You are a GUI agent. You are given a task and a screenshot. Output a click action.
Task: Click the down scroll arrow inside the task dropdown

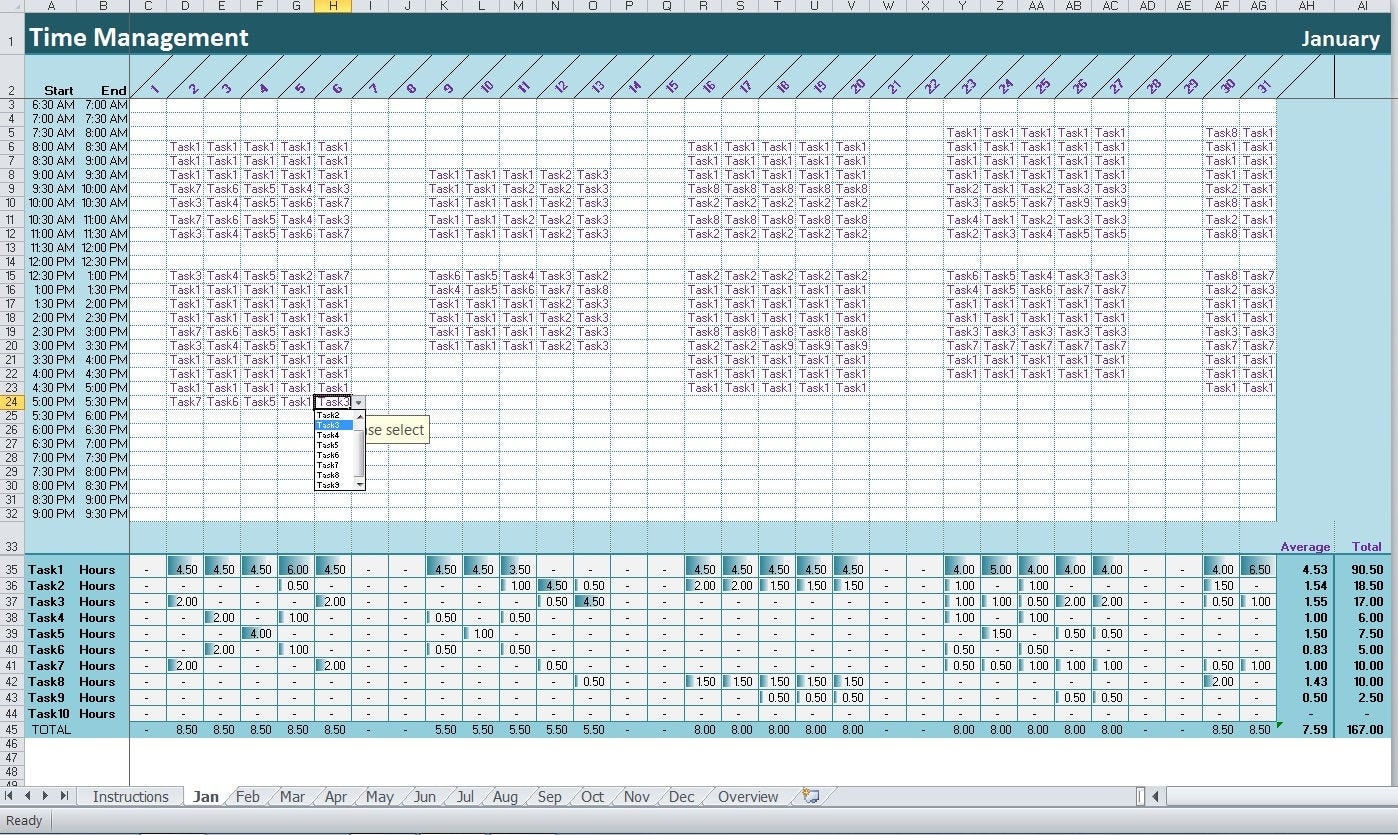(358, 484)
